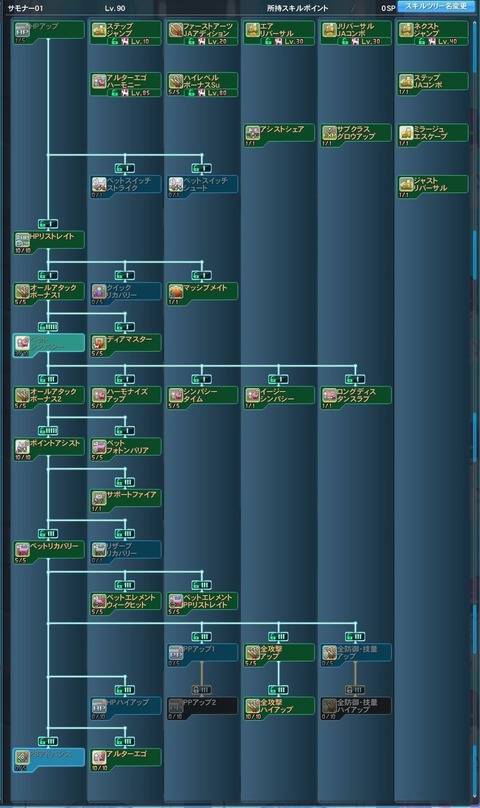The height and width of the screenshot is (808, 480).
Task: Select the アルターエゴ skill icon
Action: click(98, 758)
